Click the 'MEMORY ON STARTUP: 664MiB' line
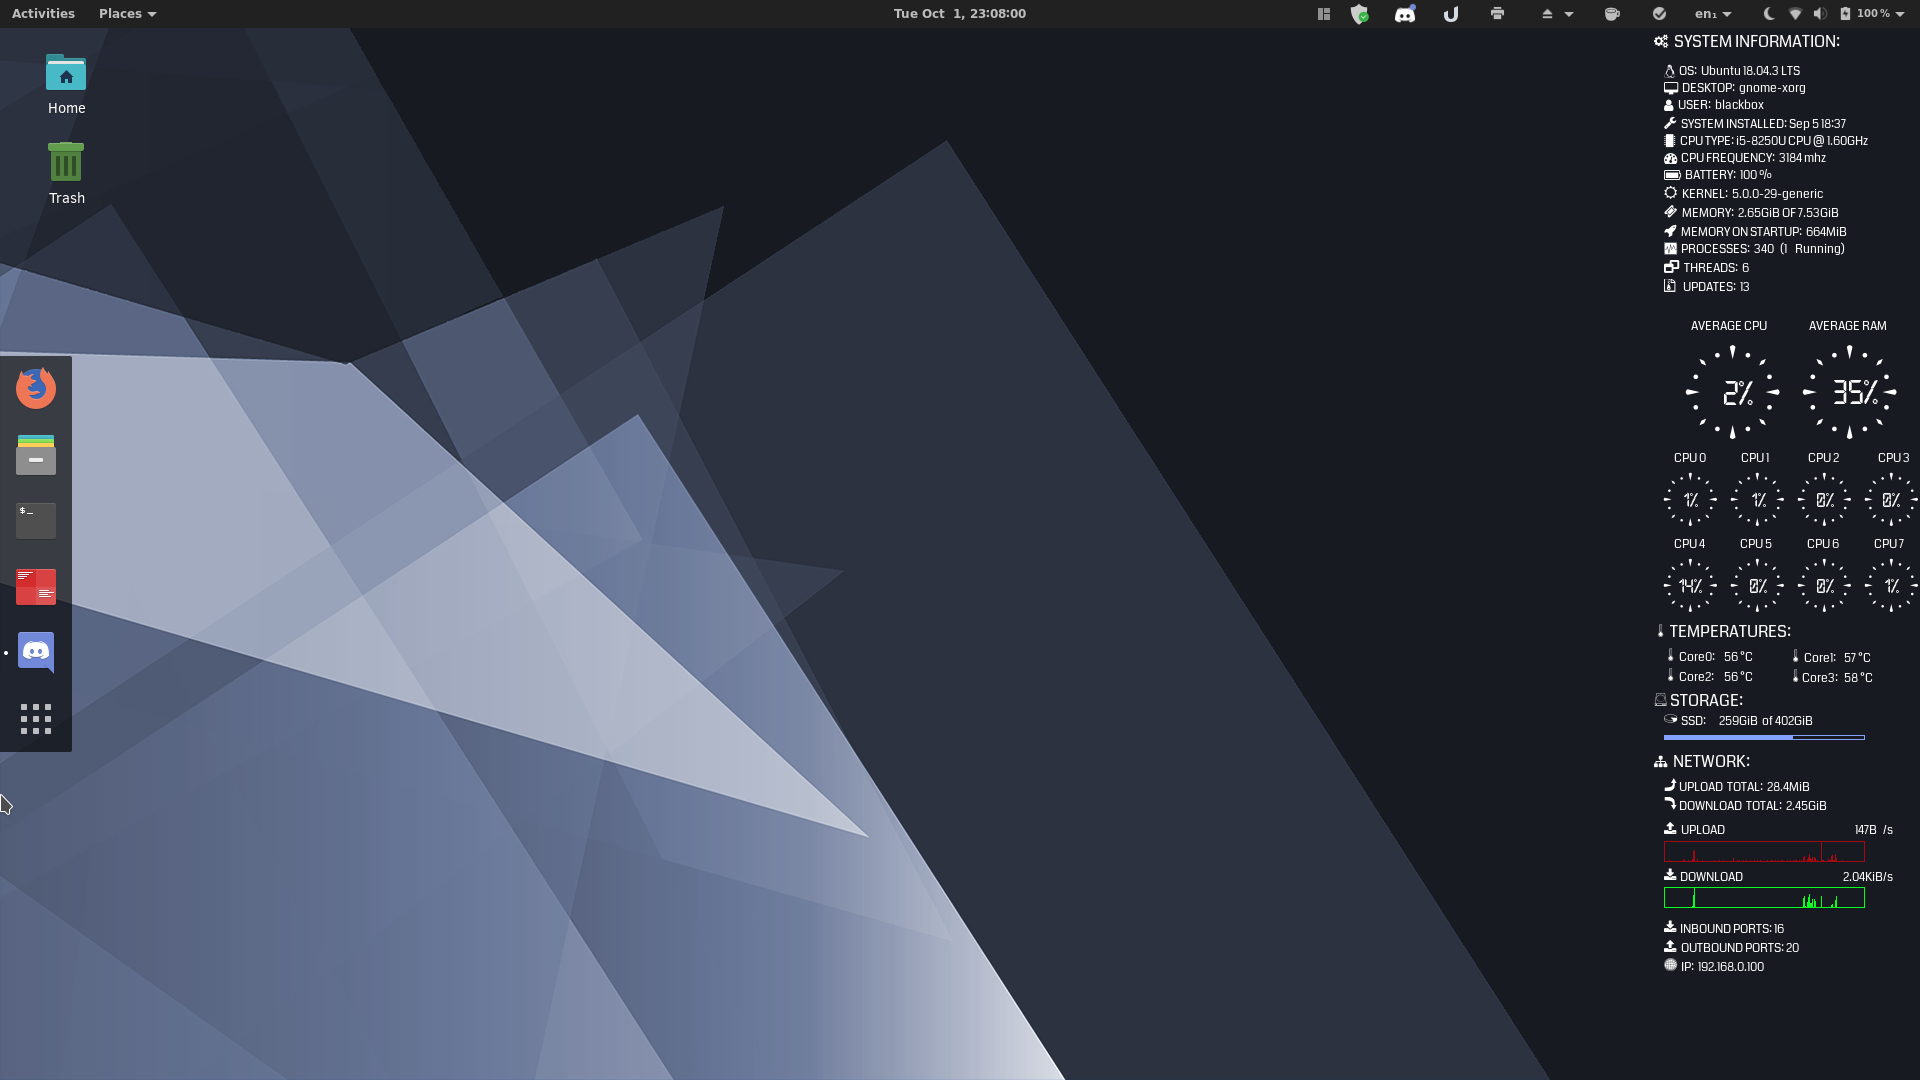This screenshot has width=1920, height=1080. pos(1755,232)
